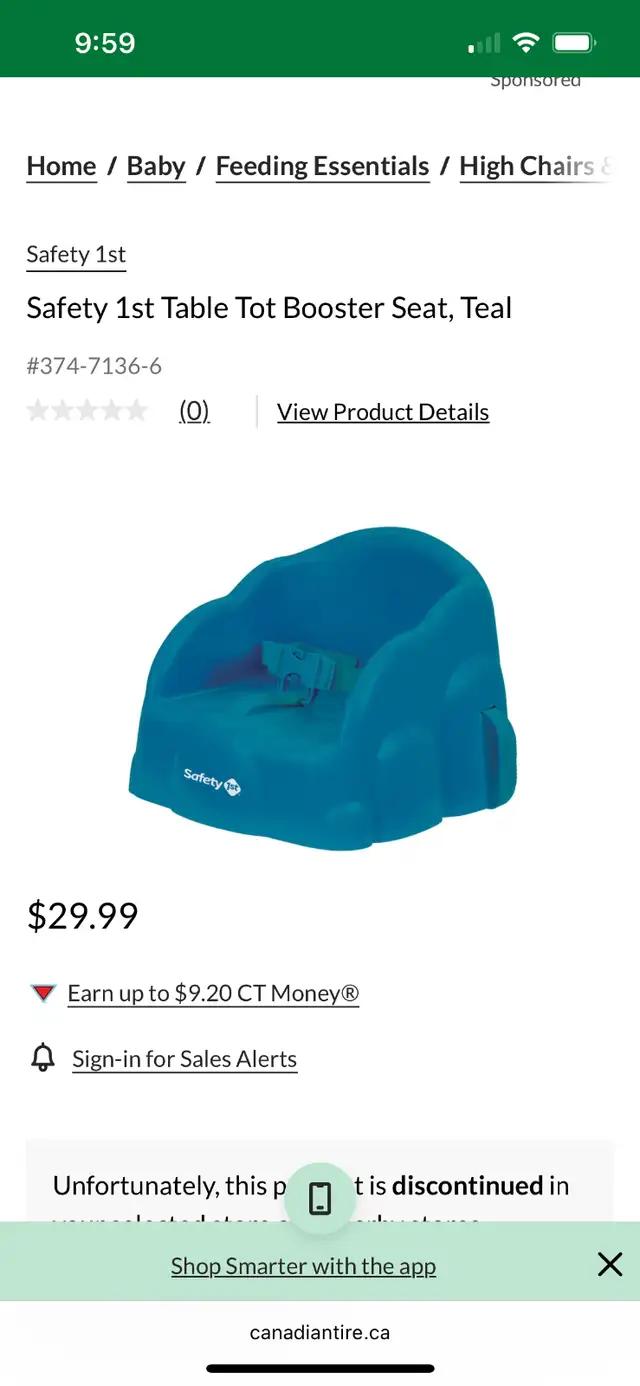Tap the floating phone app icon
Screen dimensions: 640x1386
320,1197
